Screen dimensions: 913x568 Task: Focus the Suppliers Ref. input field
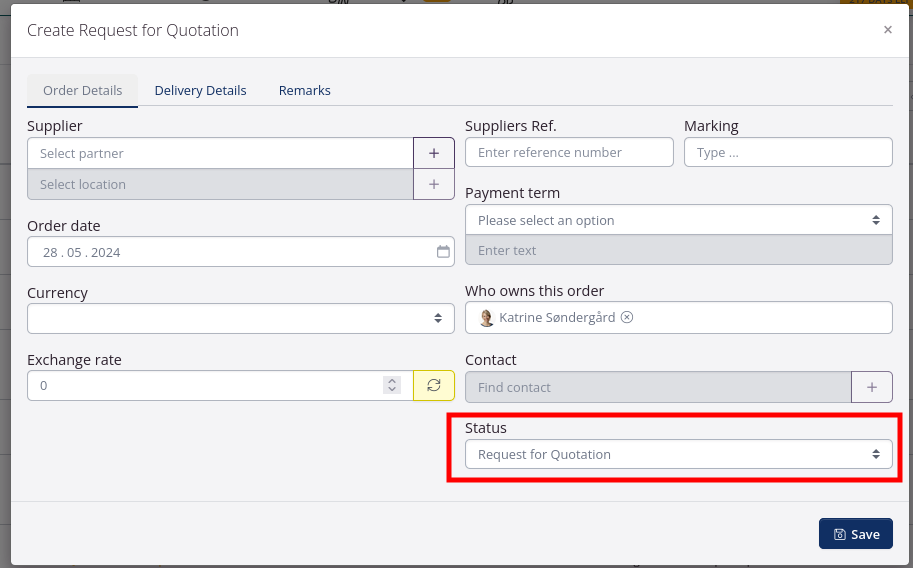pos(569,152)
